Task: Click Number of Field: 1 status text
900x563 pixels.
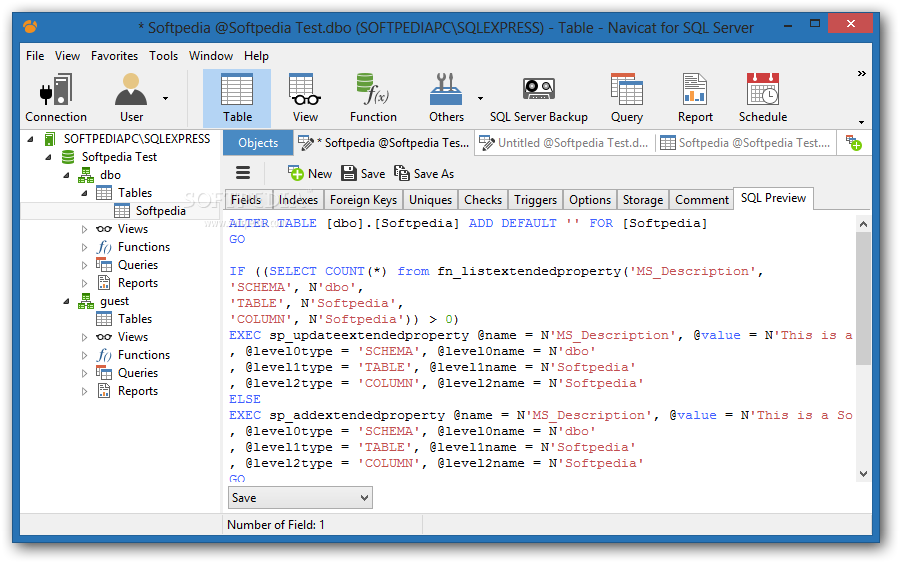Action: click(276, 525)
